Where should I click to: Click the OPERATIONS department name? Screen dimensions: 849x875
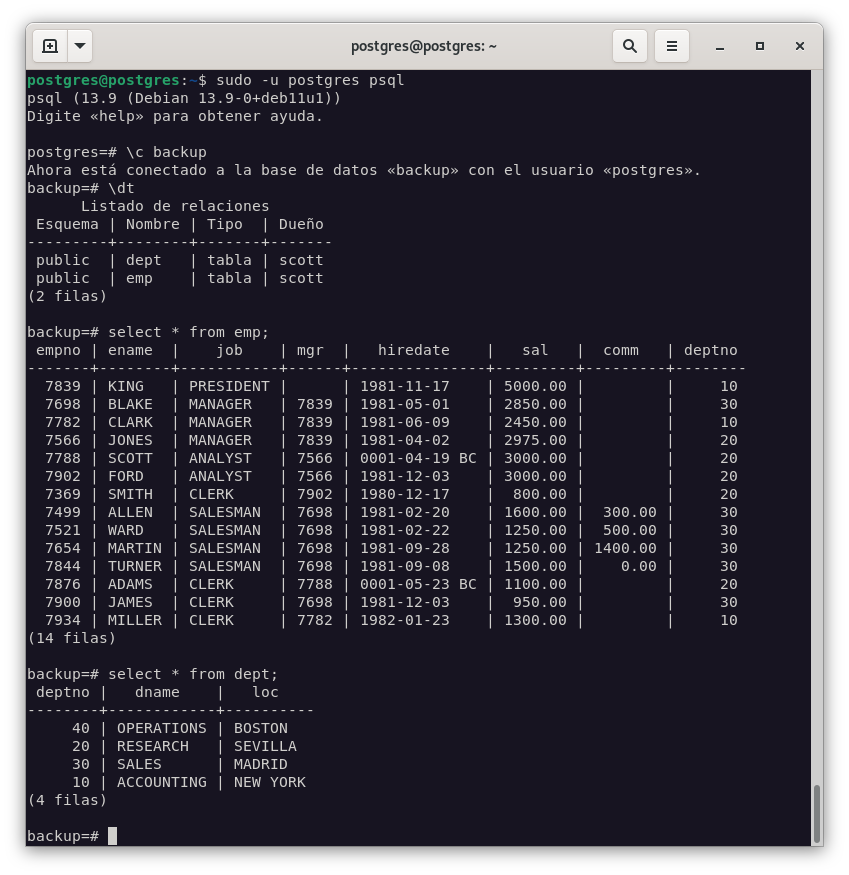(161, 728)
